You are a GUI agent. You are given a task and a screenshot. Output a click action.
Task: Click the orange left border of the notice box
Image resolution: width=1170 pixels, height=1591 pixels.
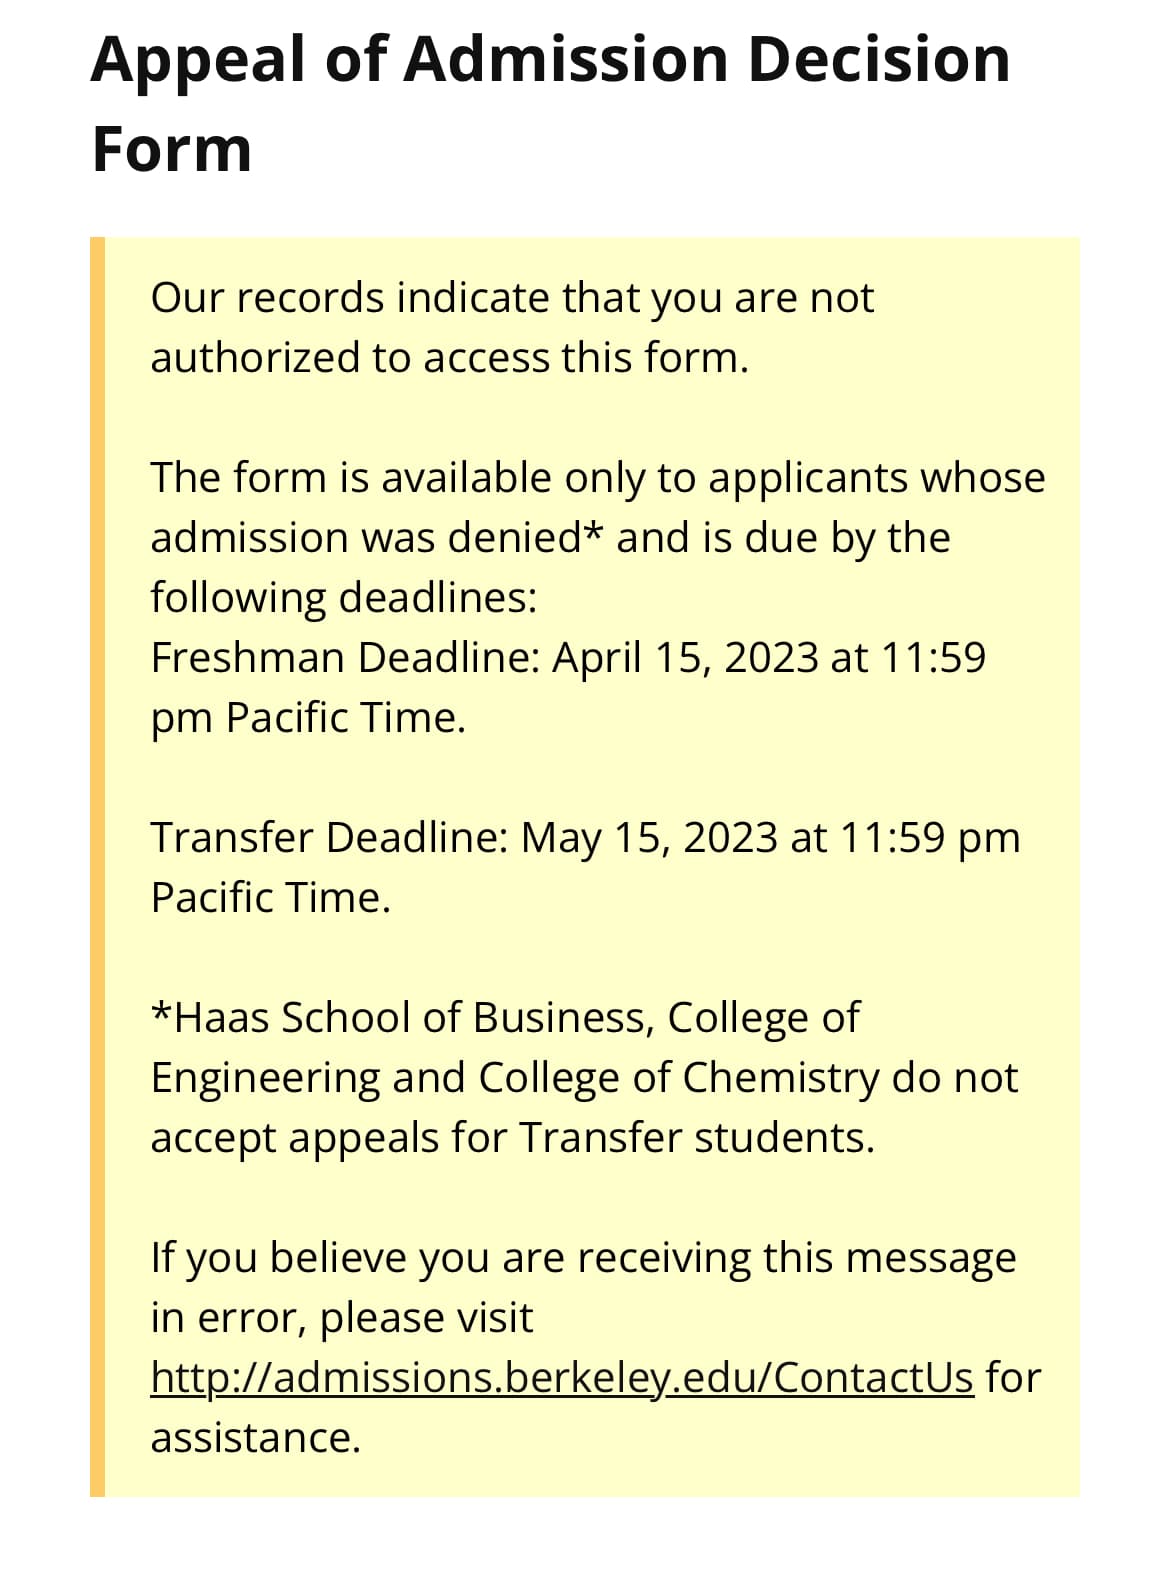click(97, 866)
